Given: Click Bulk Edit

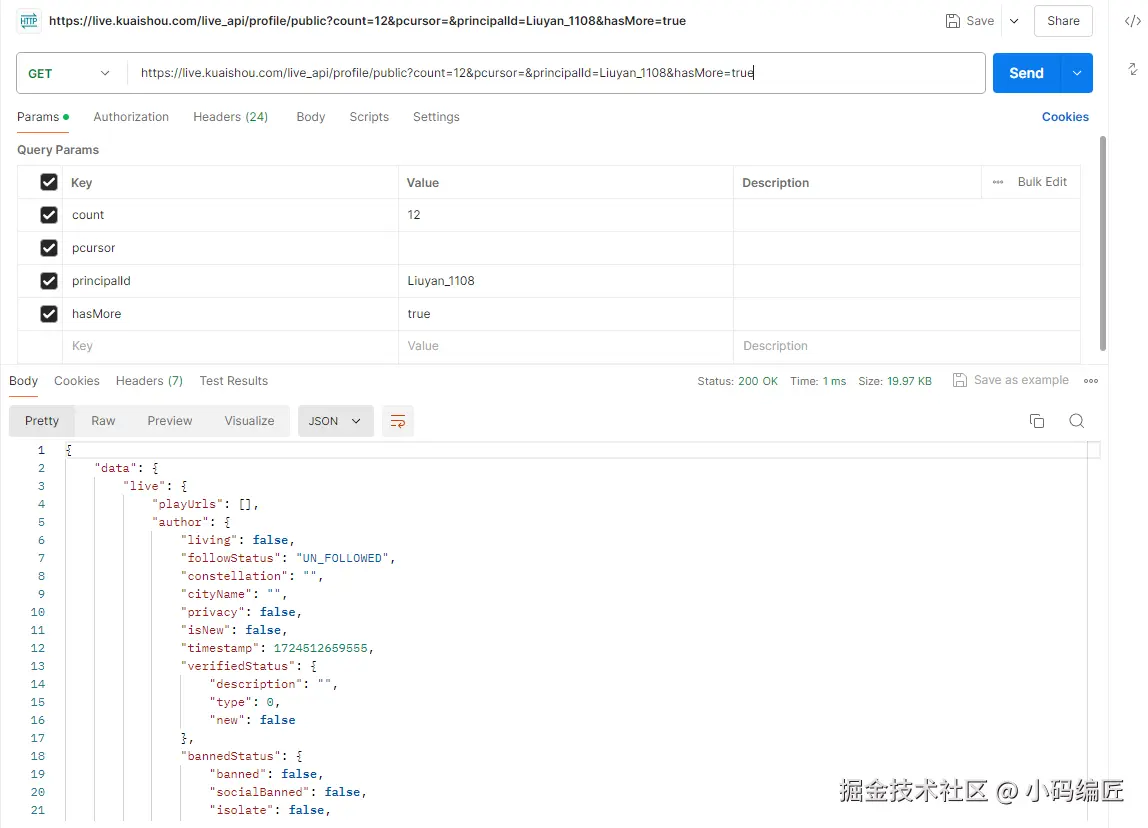Looking at the screenshot, I should (1042, 182).
